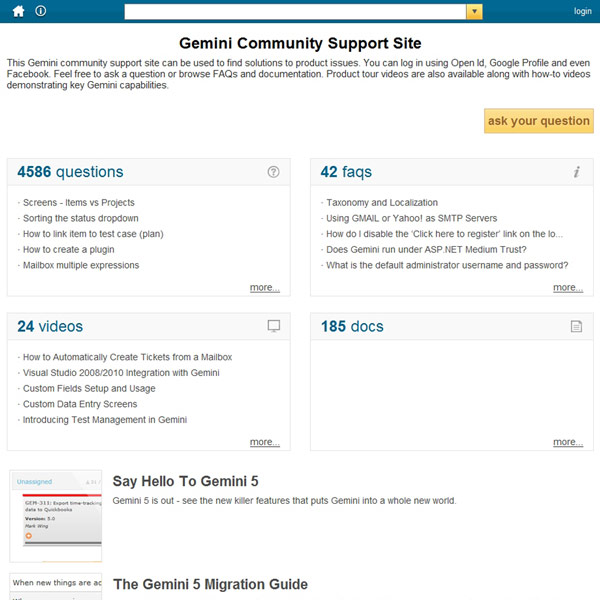Open the 'Say Hello To Gemini 5' article title
This screenshot has height=600, width=600.
tap(186, 481)
